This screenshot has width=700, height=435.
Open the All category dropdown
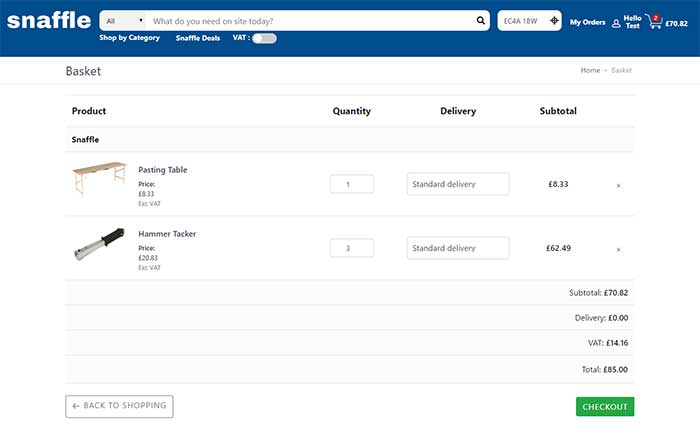(124, 21)
